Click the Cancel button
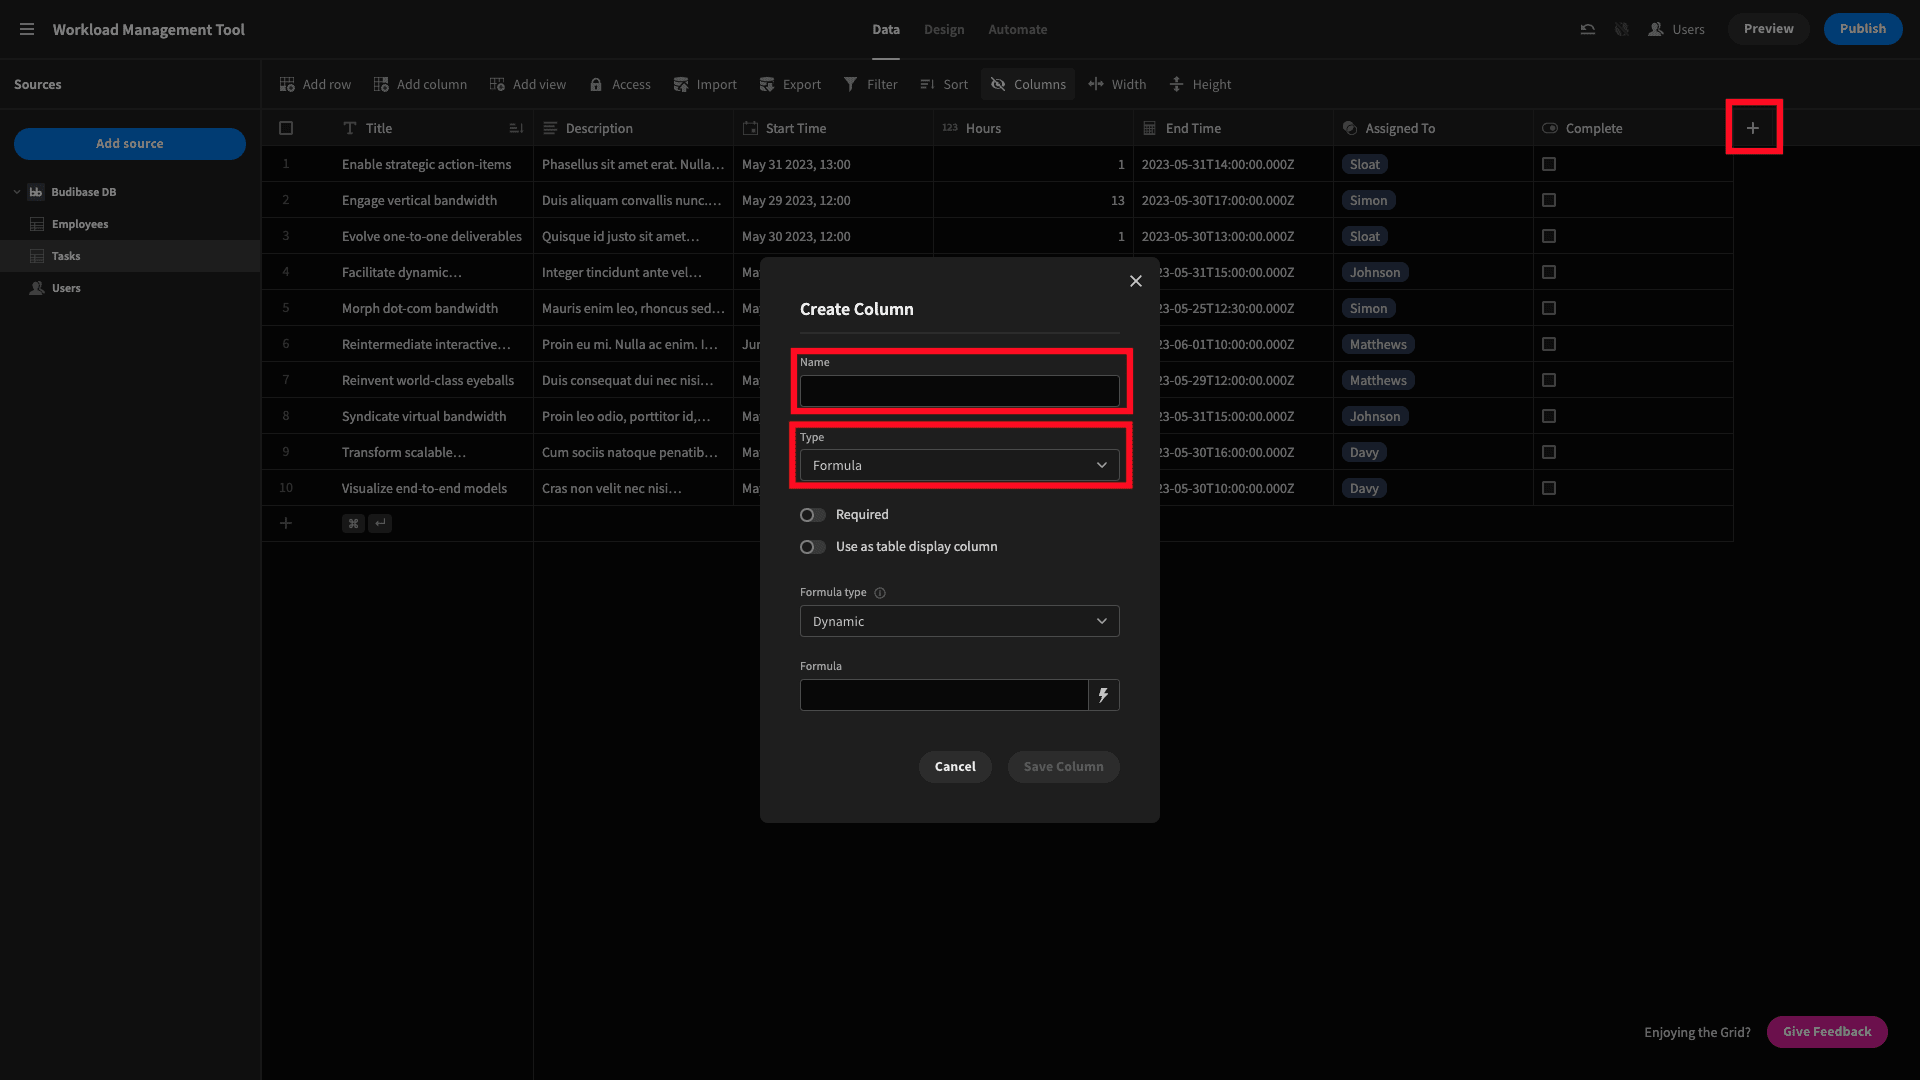This screenshot has height=1080, width=1920. (955, 767)
